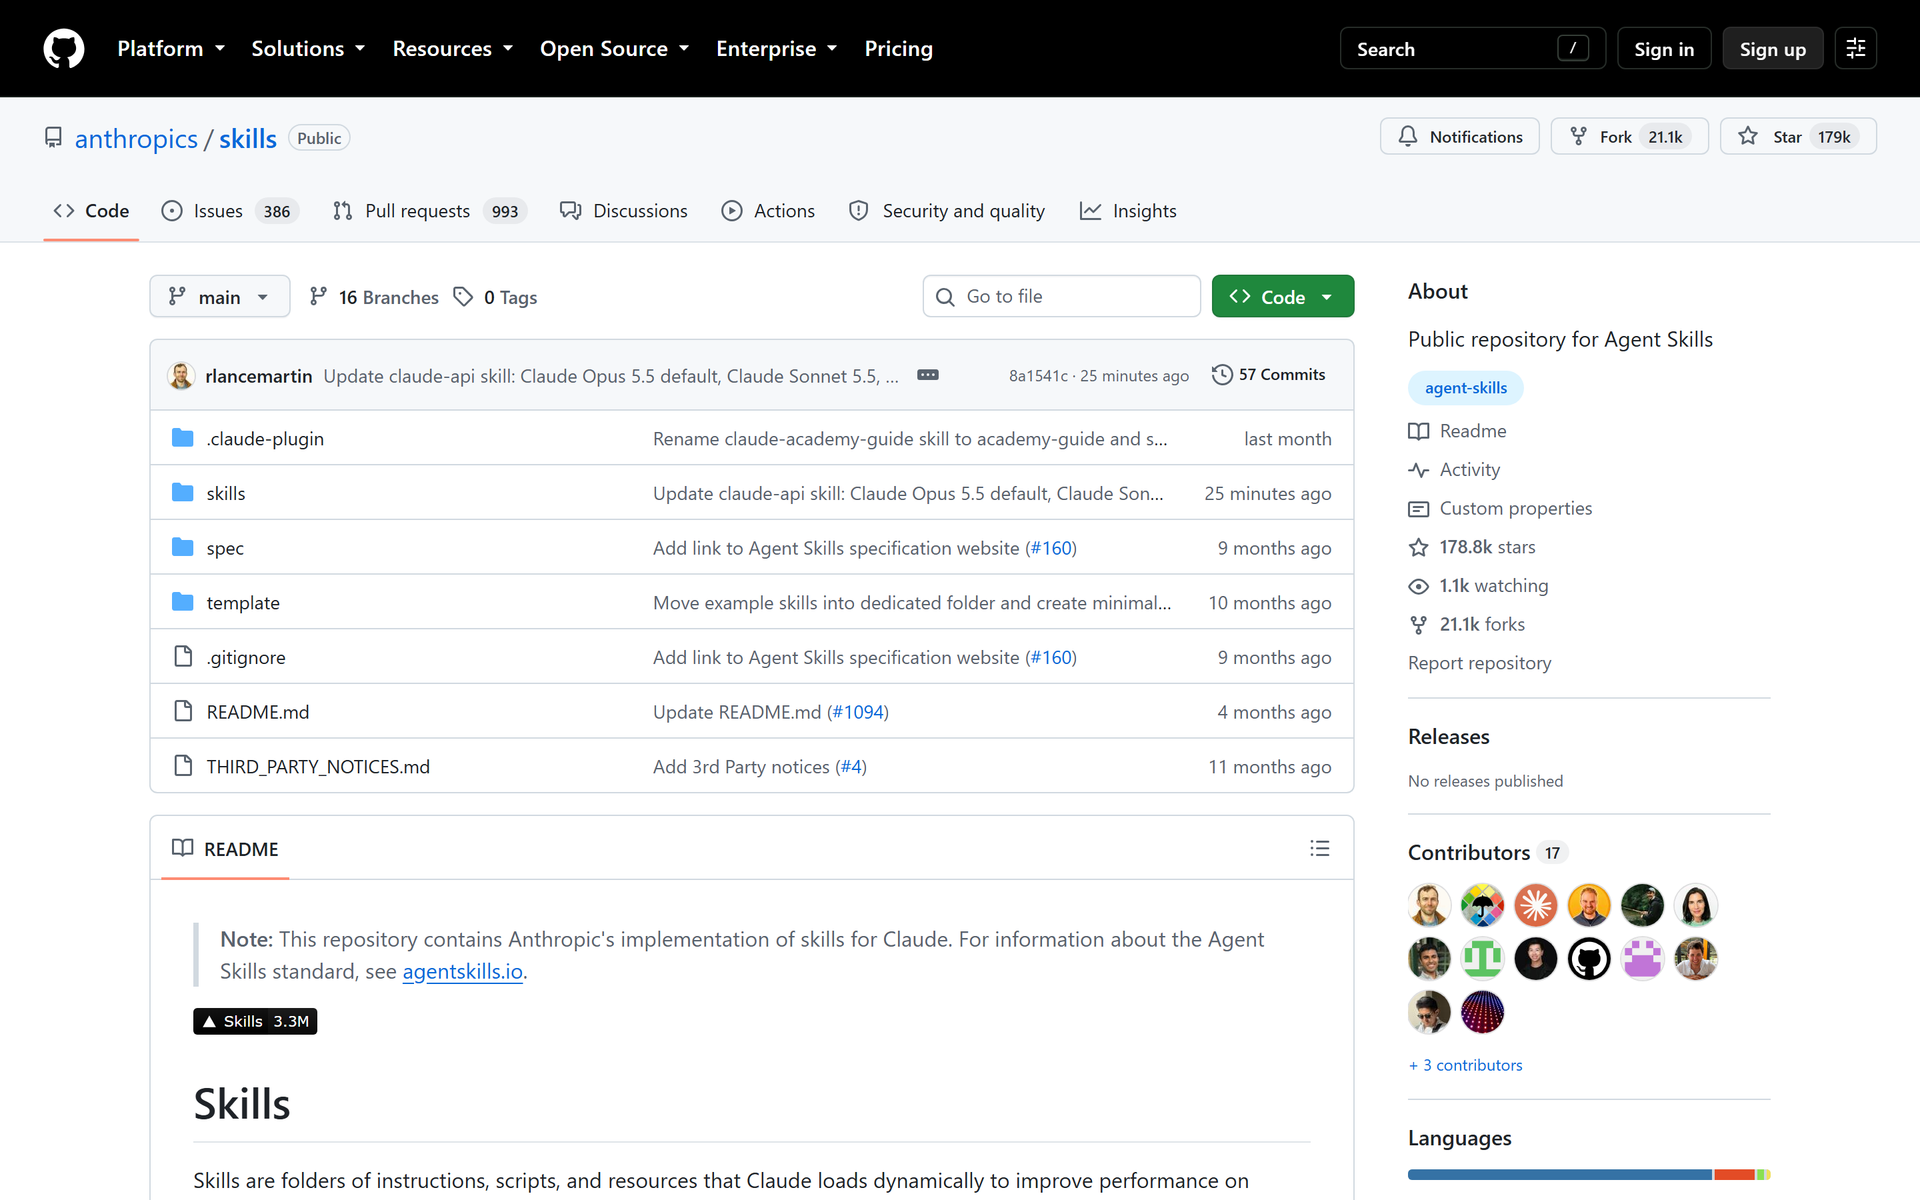Click the Notifications bell button
Screen dimensions: 1920x1200
[1460, 137]
